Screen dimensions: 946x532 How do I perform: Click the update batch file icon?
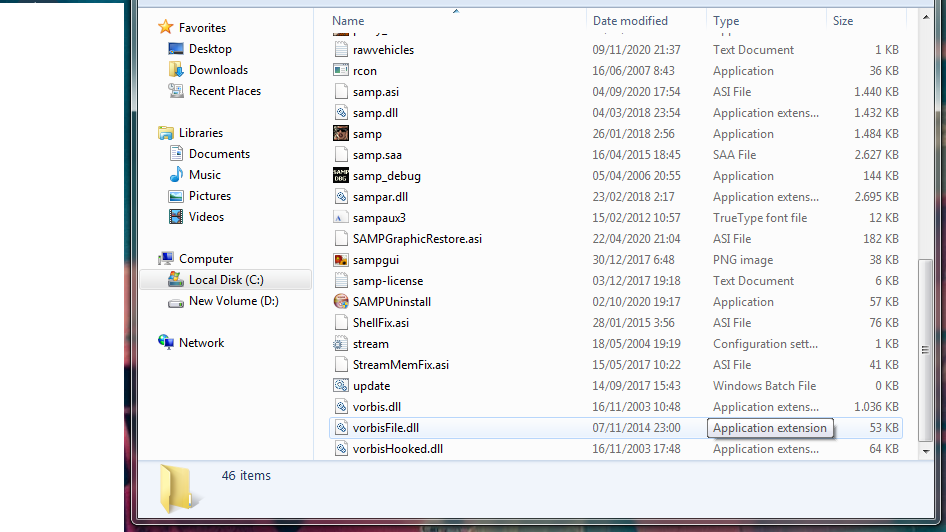coord(341,386)
